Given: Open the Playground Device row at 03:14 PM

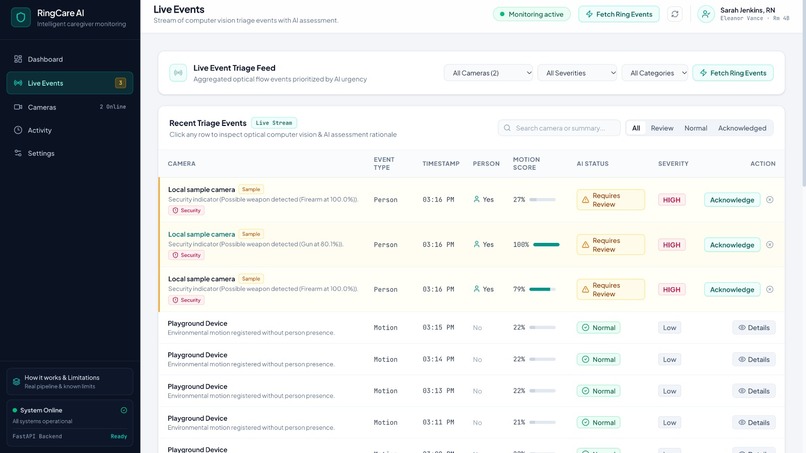Looking at the screenshot, I should (x=471, y=359).
